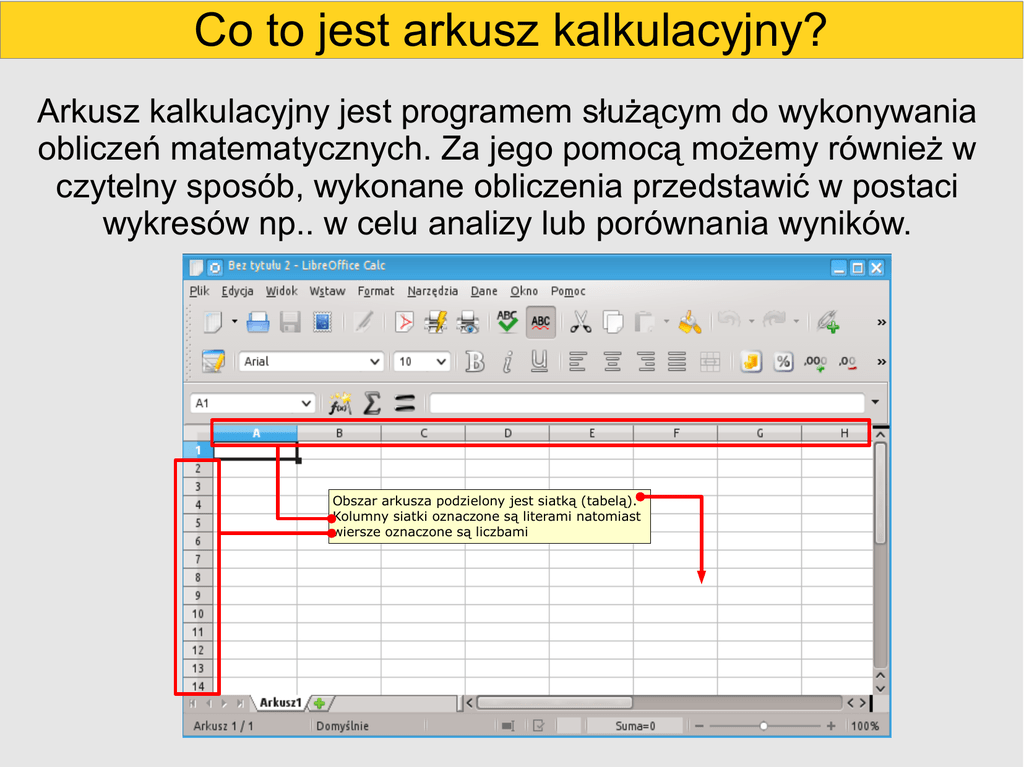Screen dimensions: 1024x767
Task: Apply percent number format
Action: (783, 362)
